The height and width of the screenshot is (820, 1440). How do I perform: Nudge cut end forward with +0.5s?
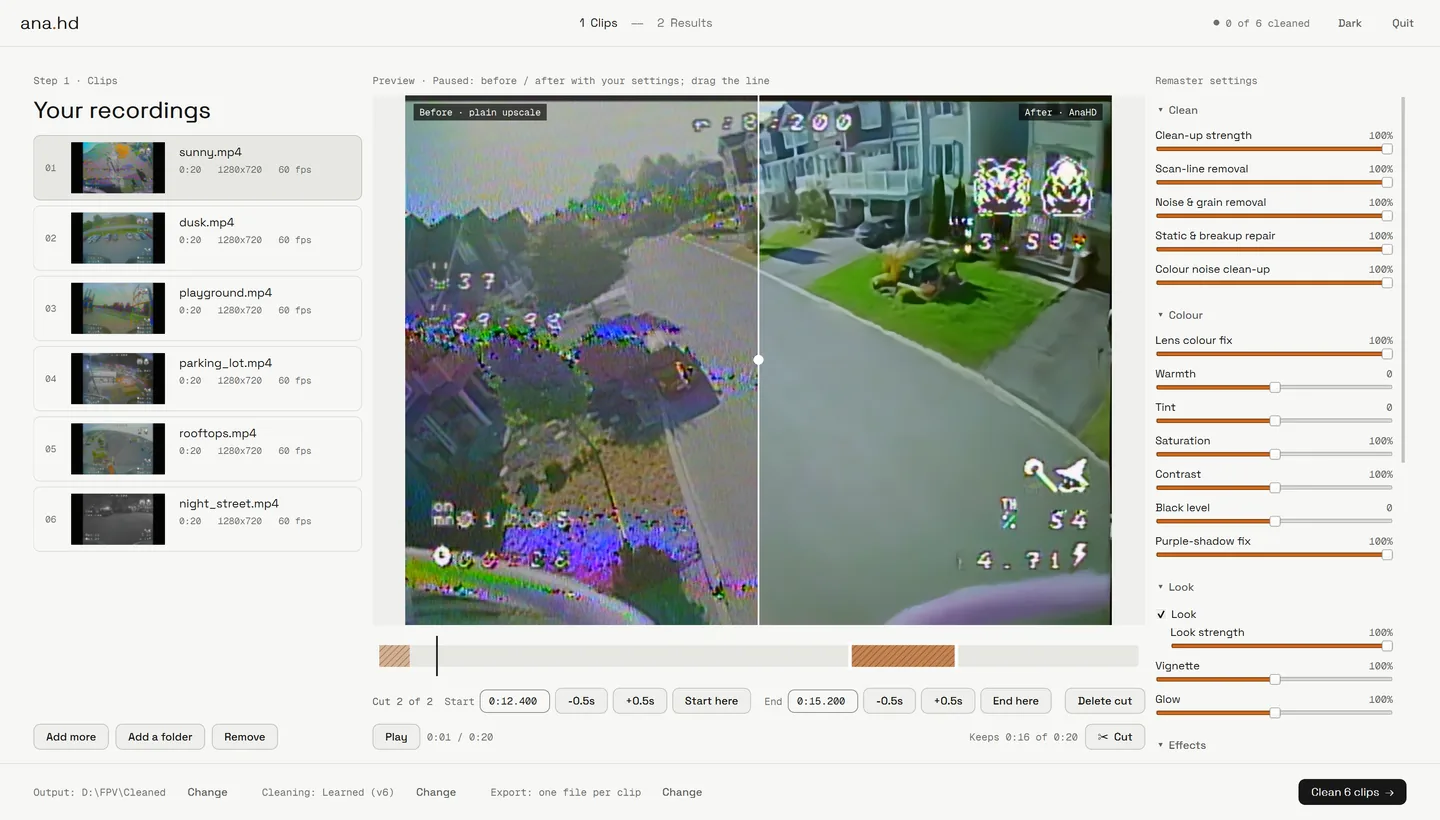point(949,701)
